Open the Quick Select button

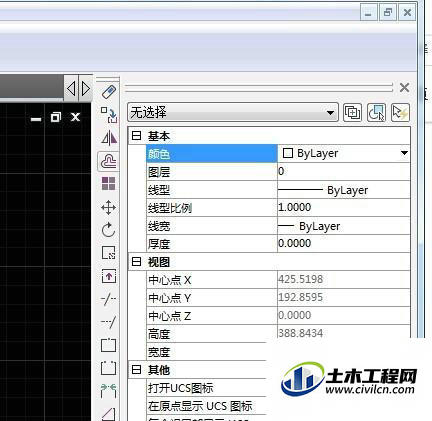click(x=400, y=112)
